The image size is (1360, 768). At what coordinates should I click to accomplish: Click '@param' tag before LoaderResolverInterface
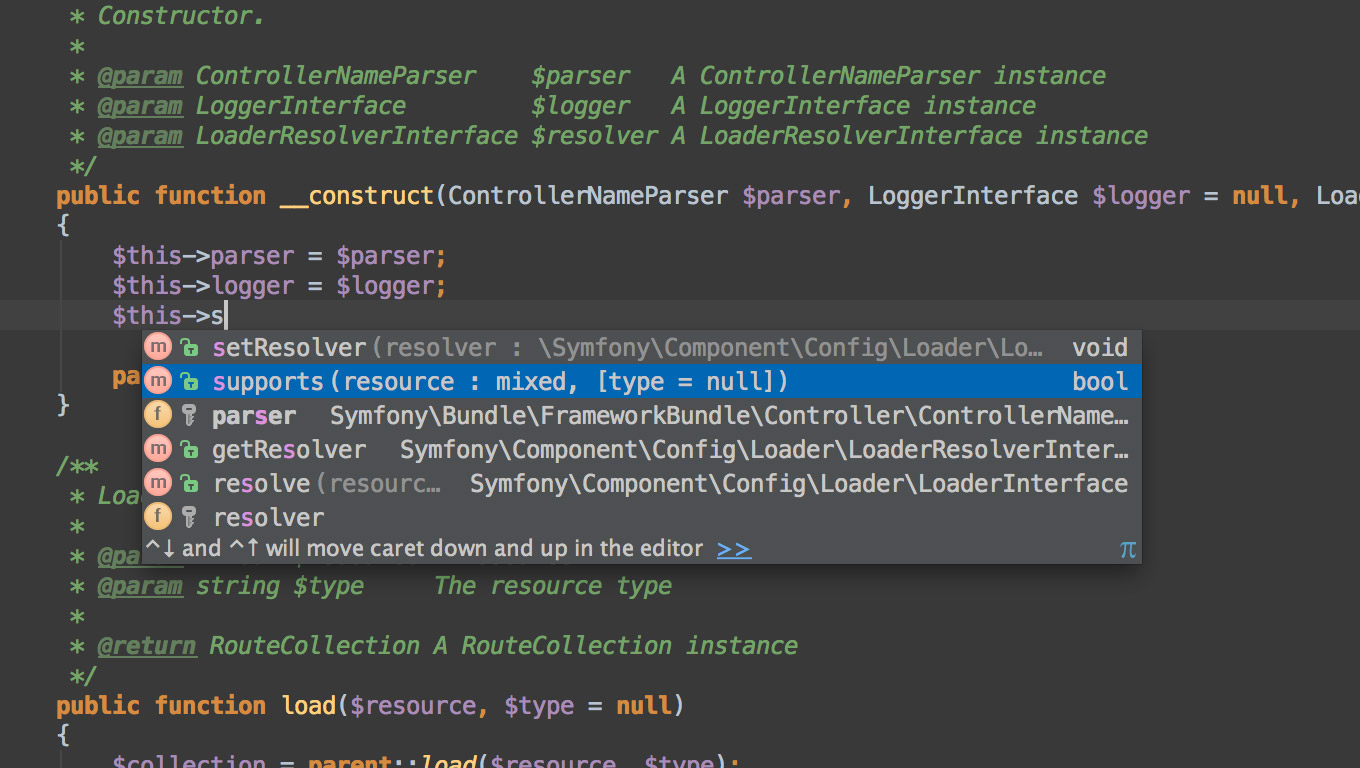tap(140, 136)
